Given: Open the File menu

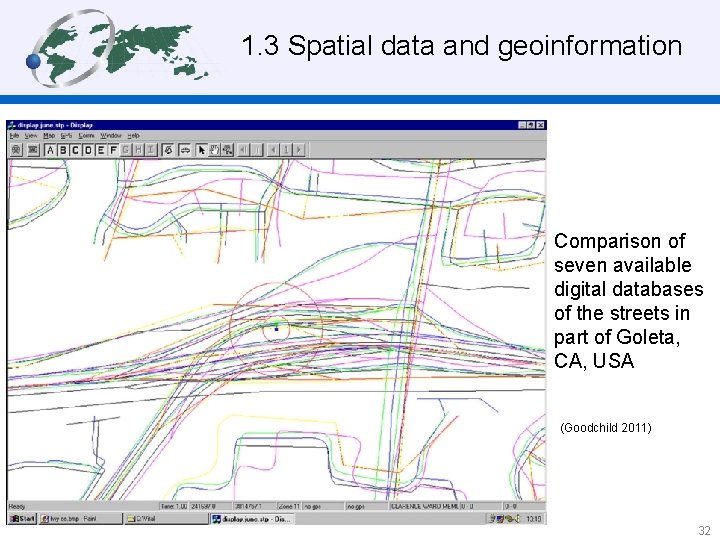Looking at the screenshot, I should coord(14,135).
